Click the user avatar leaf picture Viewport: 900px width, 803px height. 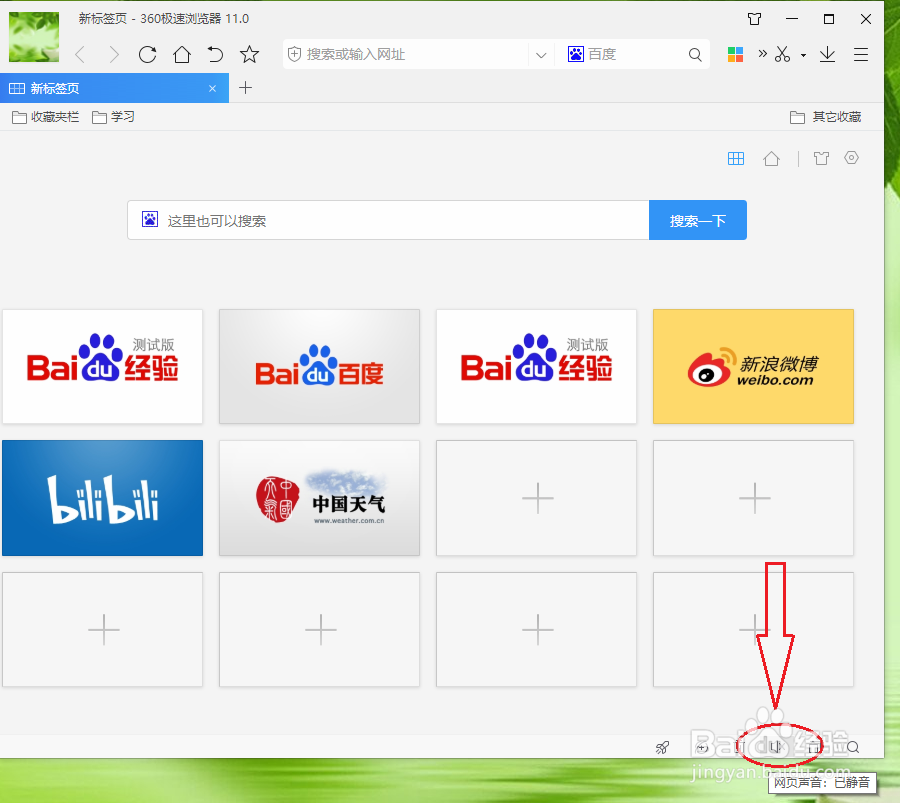[x=34, y=37]
